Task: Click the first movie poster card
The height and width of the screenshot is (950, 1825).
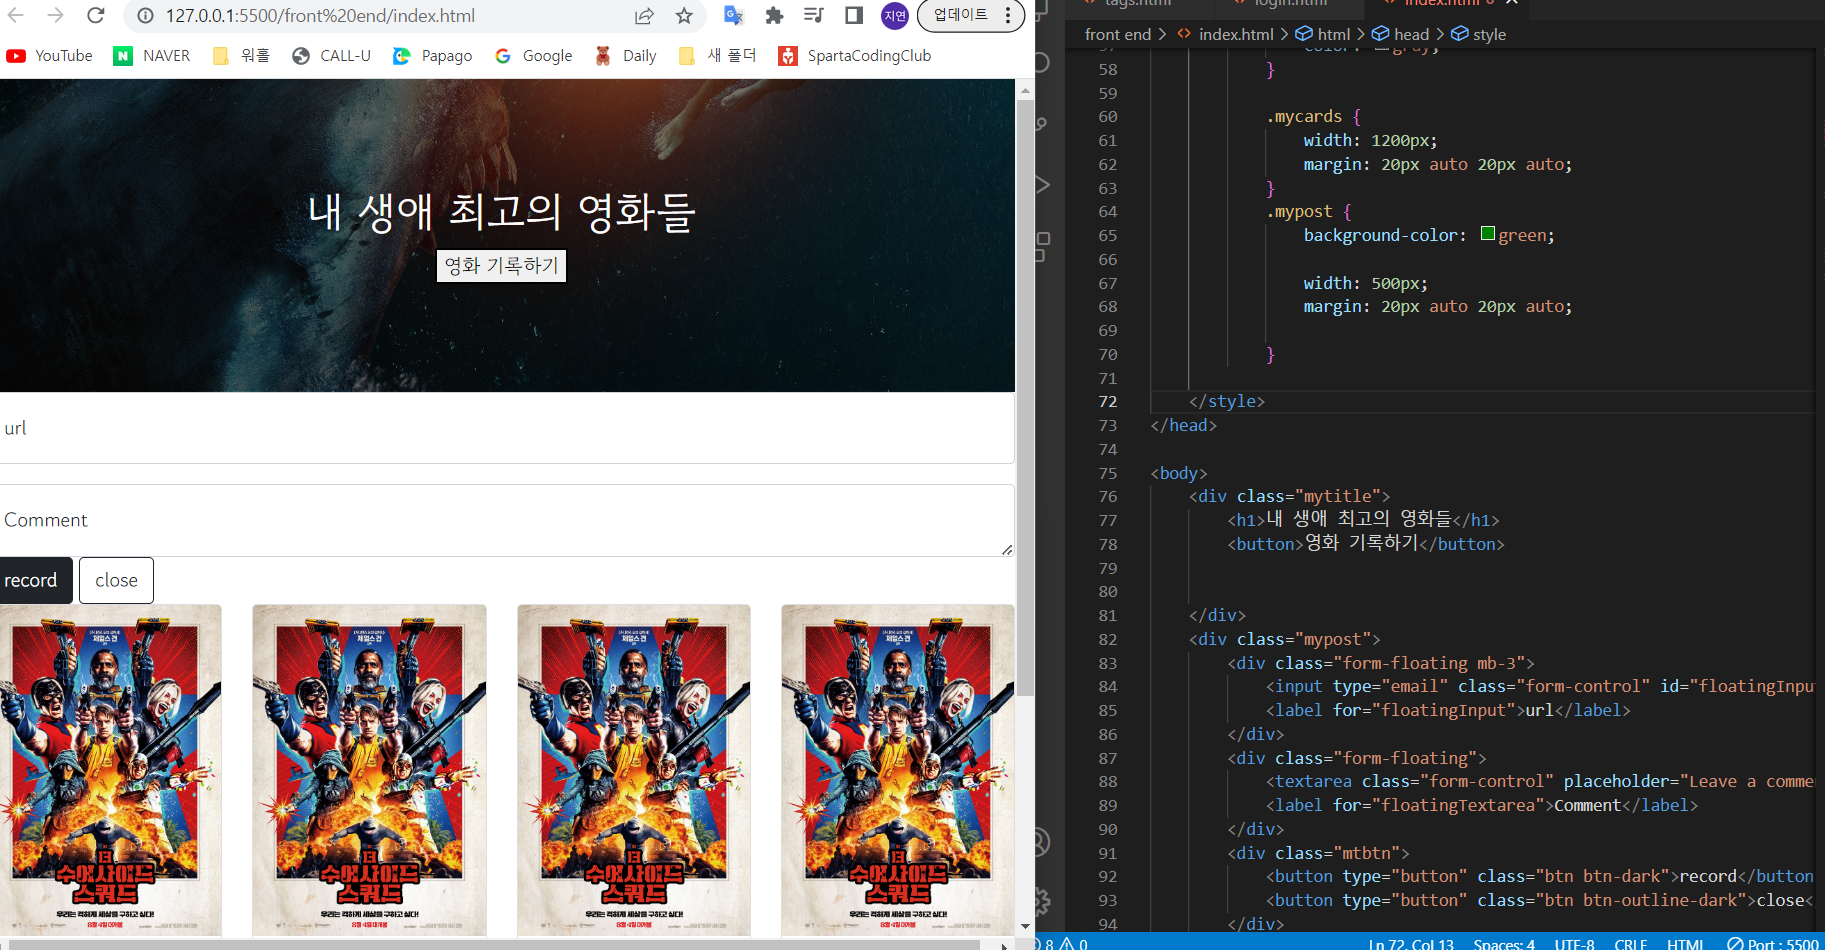Action: pyautogui.click(x=109, y=770)
